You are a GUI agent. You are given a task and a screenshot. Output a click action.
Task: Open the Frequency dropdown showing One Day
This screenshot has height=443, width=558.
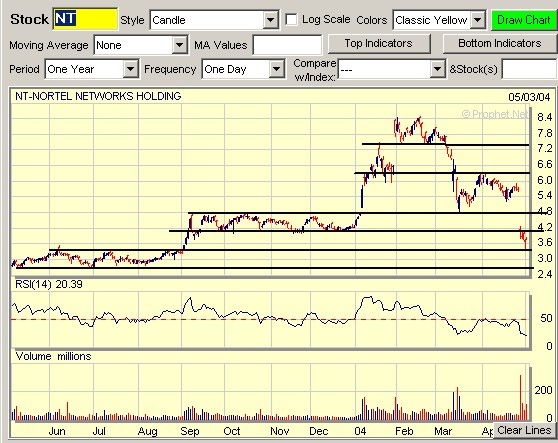243,69
